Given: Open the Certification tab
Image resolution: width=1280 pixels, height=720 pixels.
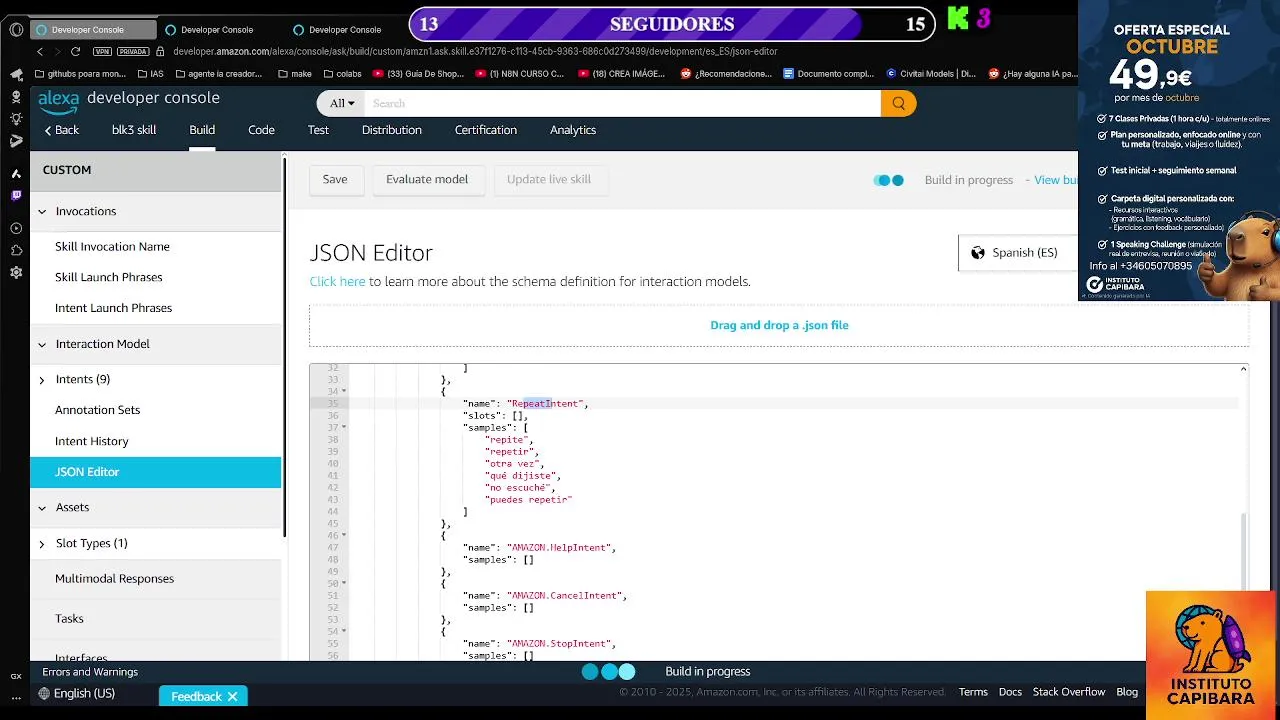Looking at the screenshot, I should (x=486, y=130).
